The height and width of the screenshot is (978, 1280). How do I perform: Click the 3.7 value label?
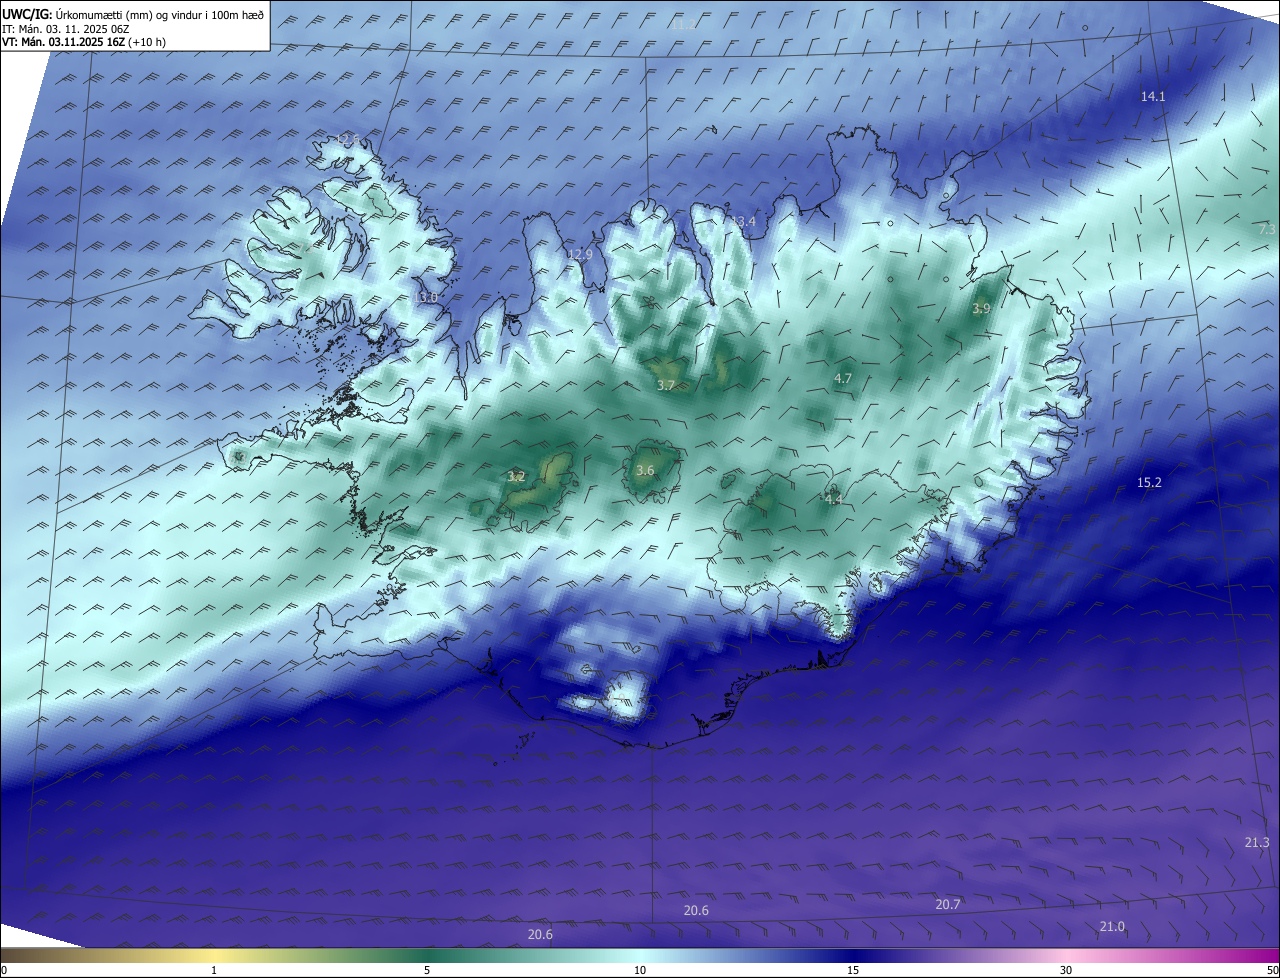pos(666,385)
